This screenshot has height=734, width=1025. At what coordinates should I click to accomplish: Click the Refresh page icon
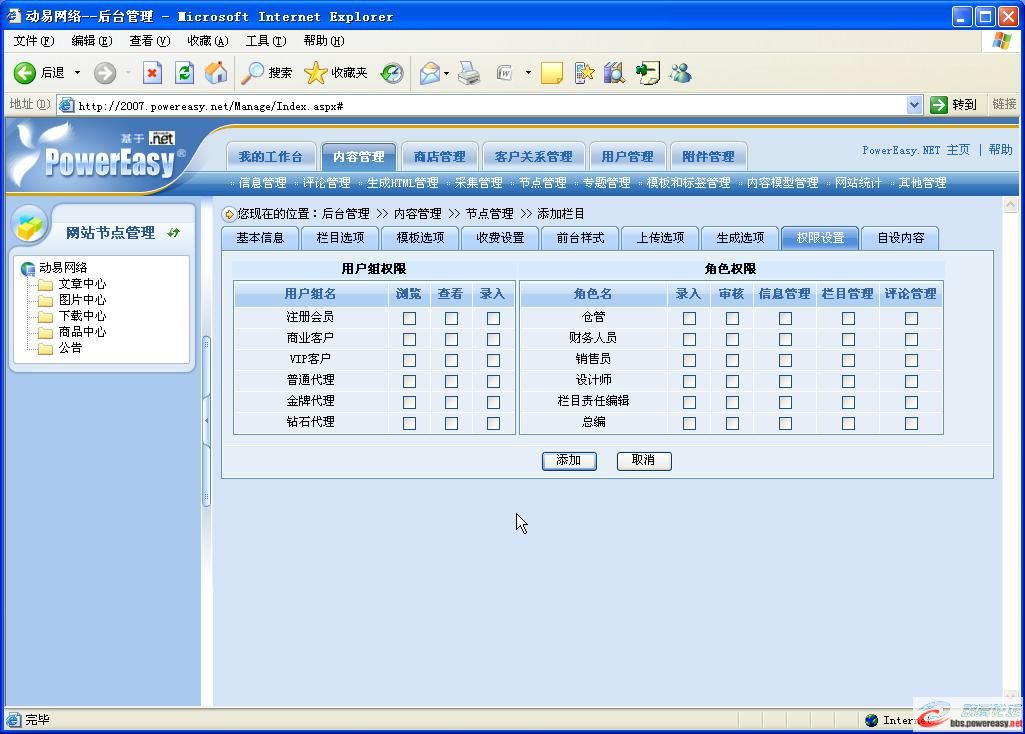pyautogui.click(x=184, y=72)
